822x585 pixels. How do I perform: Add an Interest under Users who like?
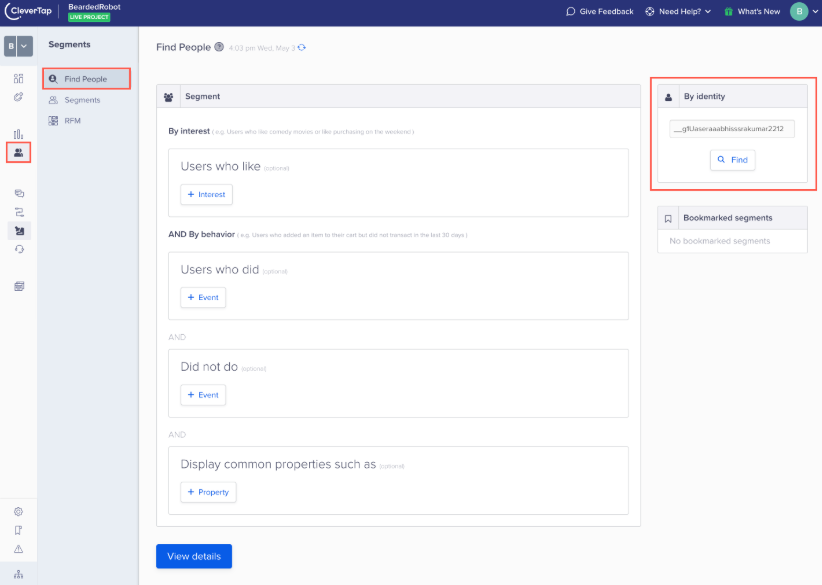207,194
